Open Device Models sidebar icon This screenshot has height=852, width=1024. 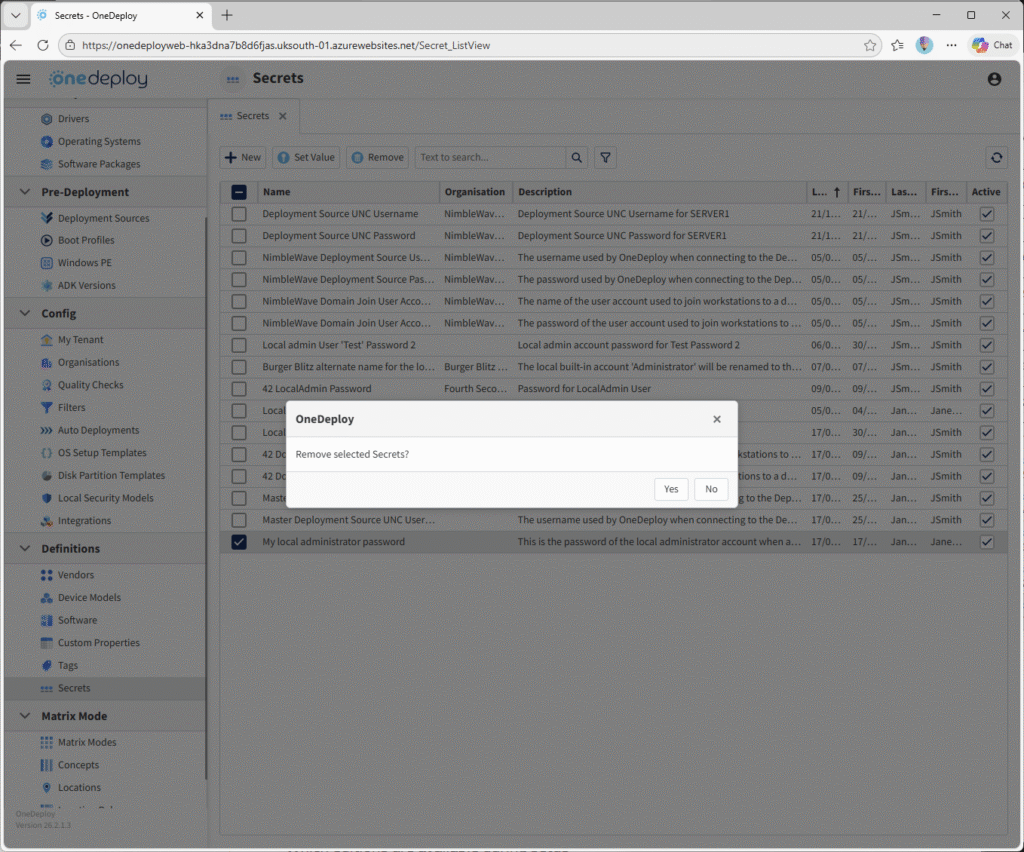pos(46,597)
